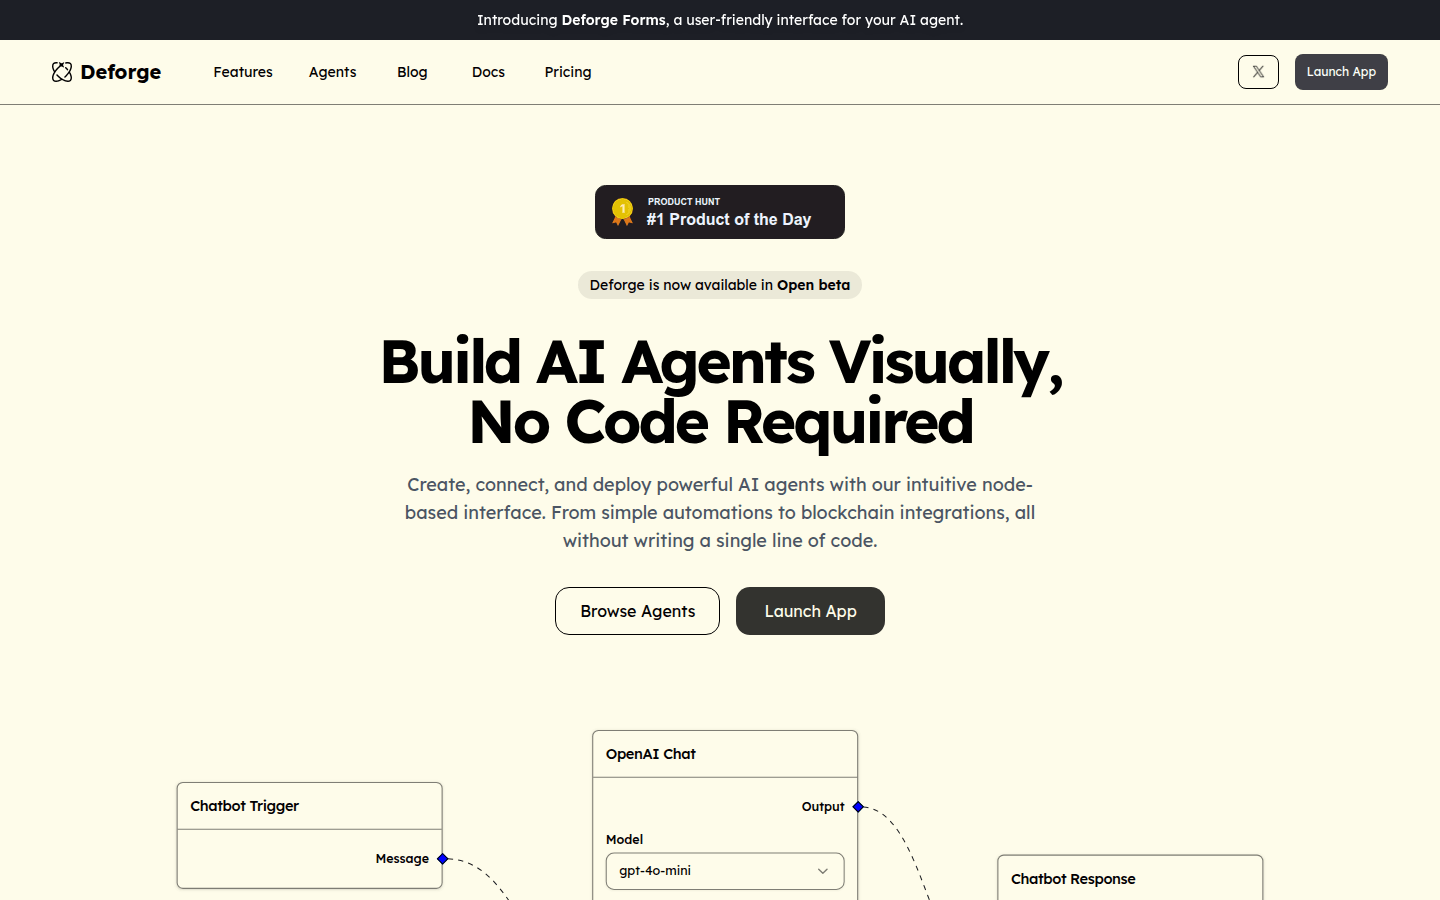Click the blue Message connector on Chatbot Trigger
Viewport: 1440px width, 900px height.
coord(443,859)
